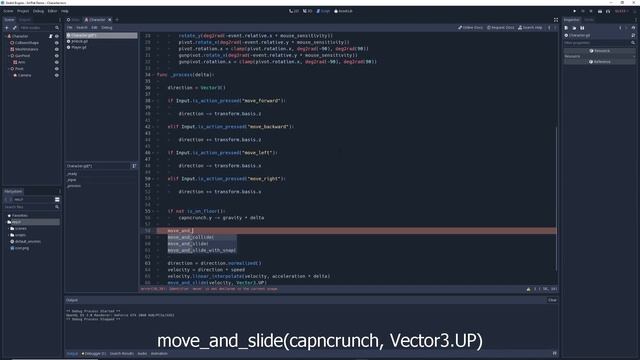The height and width of the screenshot is (360, 640).
Task: Click the search files magnifier icon
Action: (57, 207)
